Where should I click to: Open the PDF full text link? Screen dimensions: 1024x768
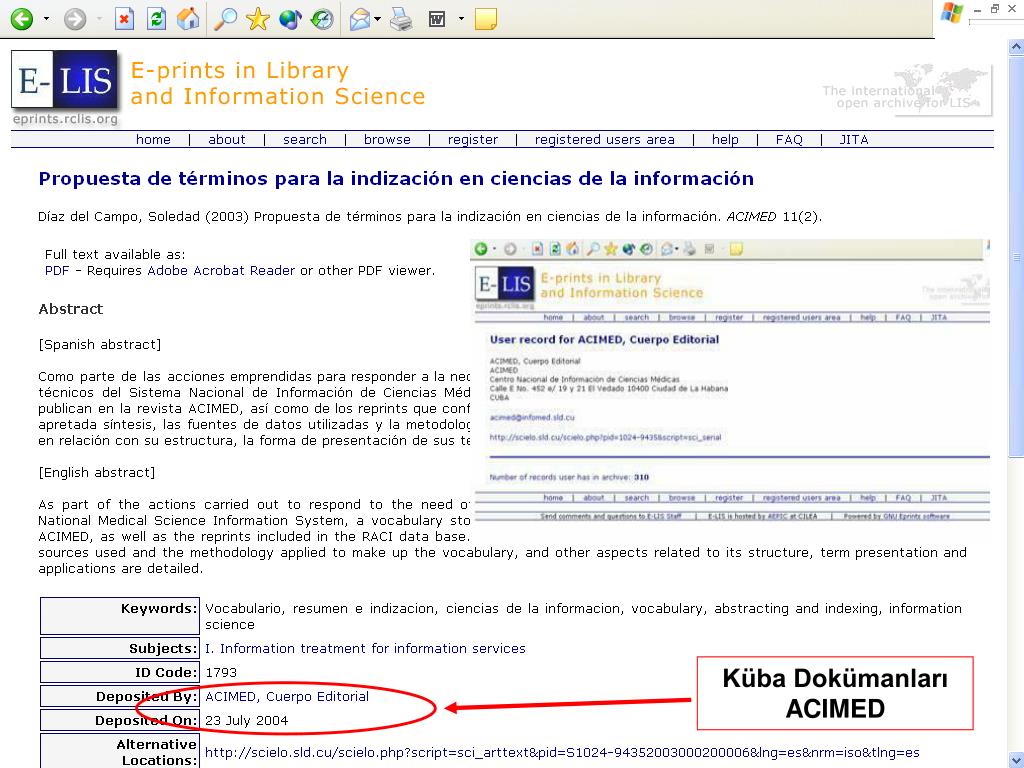tap(57, 270)
